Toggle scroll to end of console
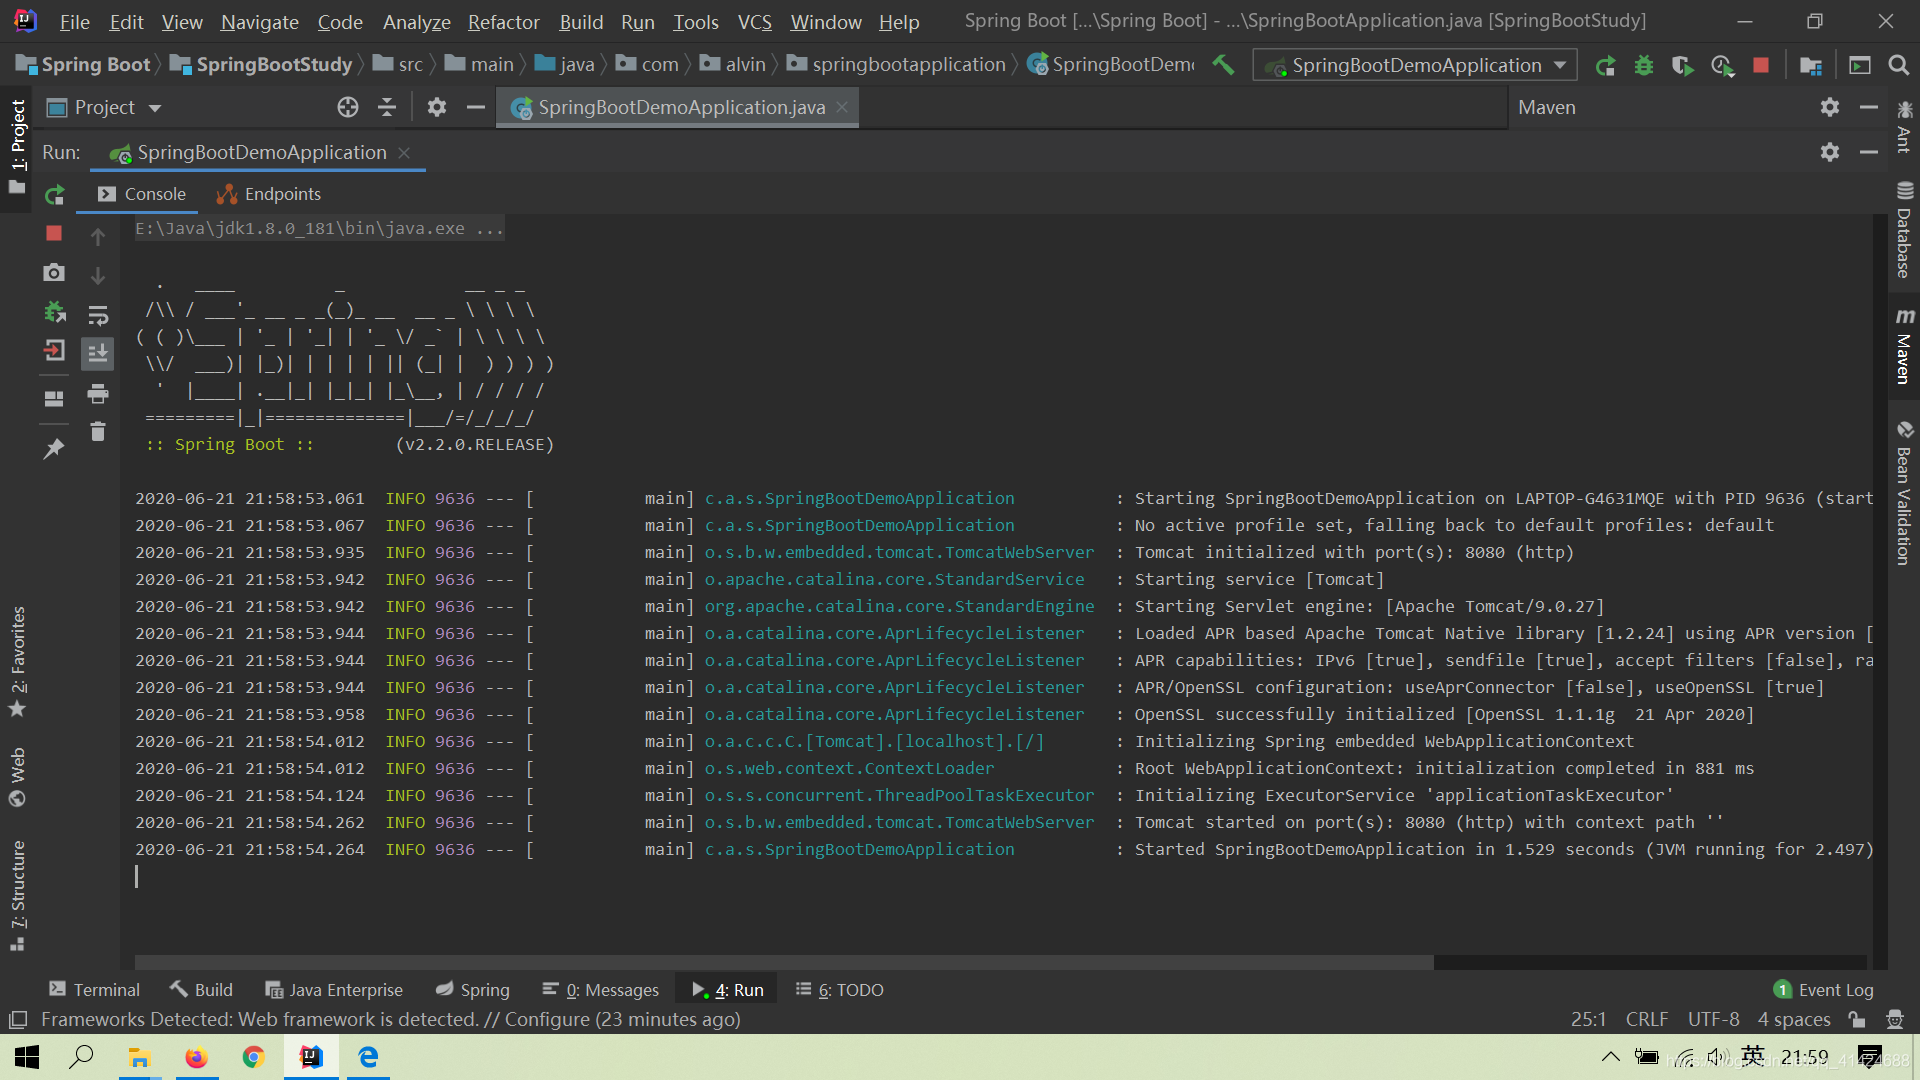 97,353
